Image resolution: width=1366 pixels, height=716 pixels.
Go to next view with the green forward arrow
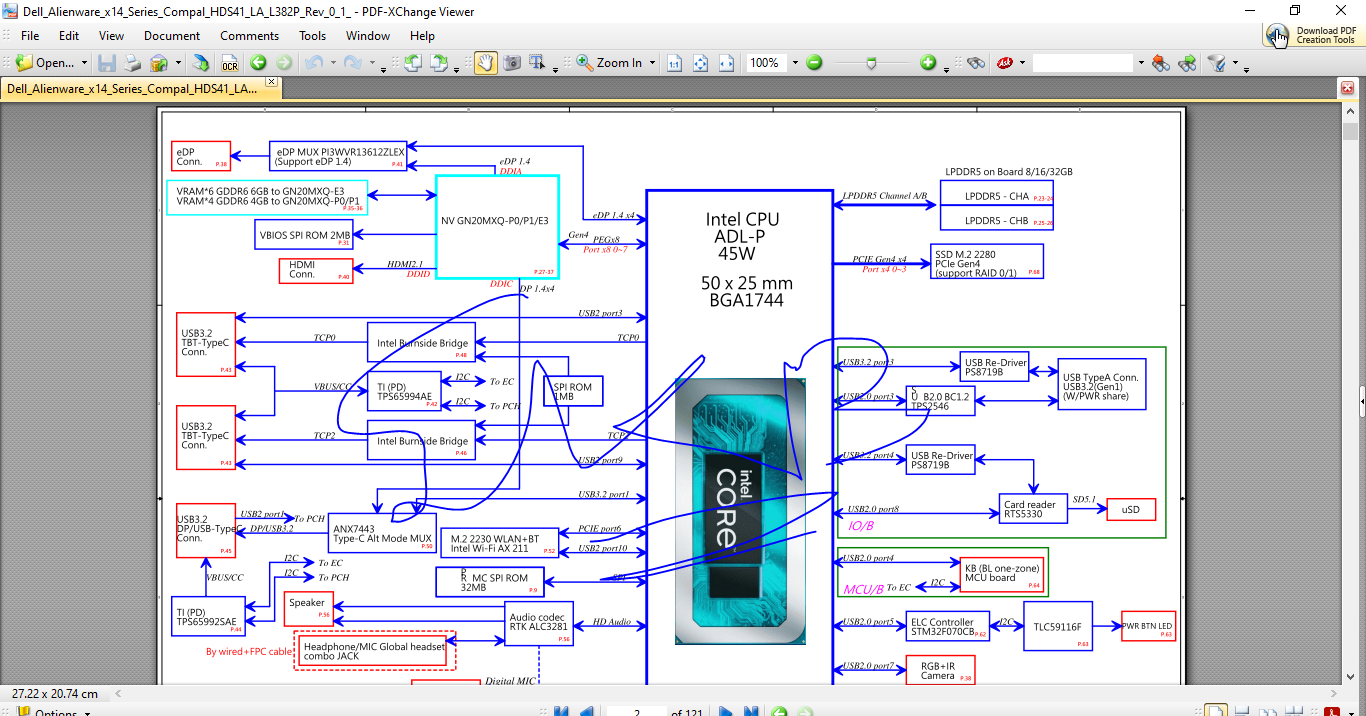[x=284, y=62]
